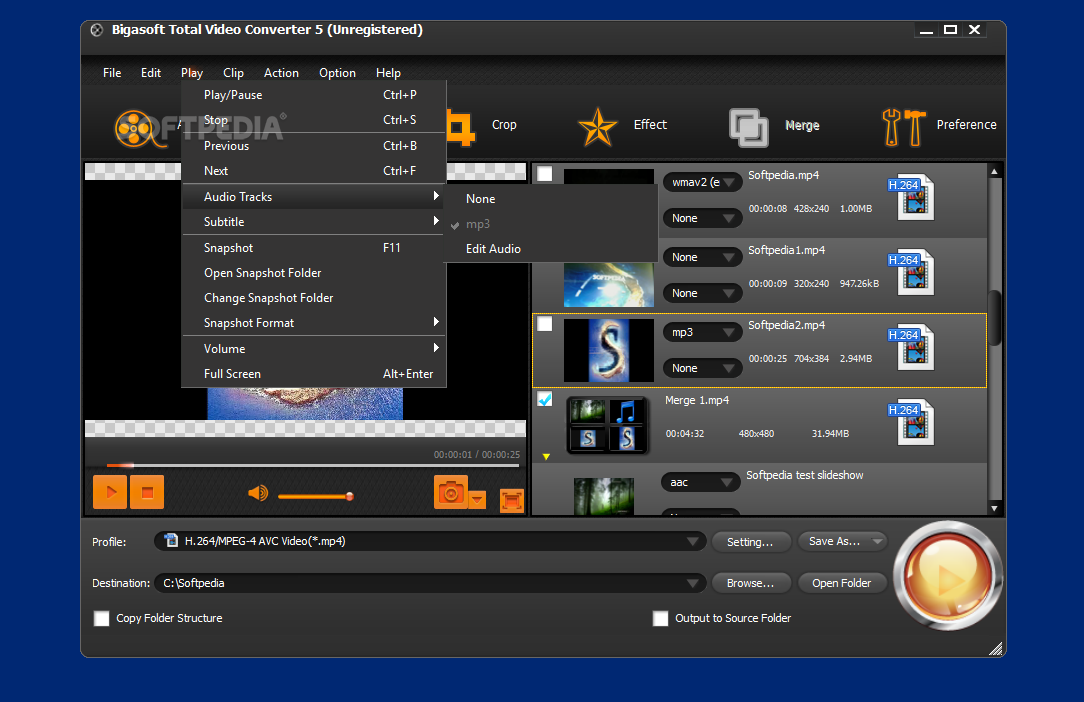Enable Copy Folder Structure checkbox

(102, 618)
